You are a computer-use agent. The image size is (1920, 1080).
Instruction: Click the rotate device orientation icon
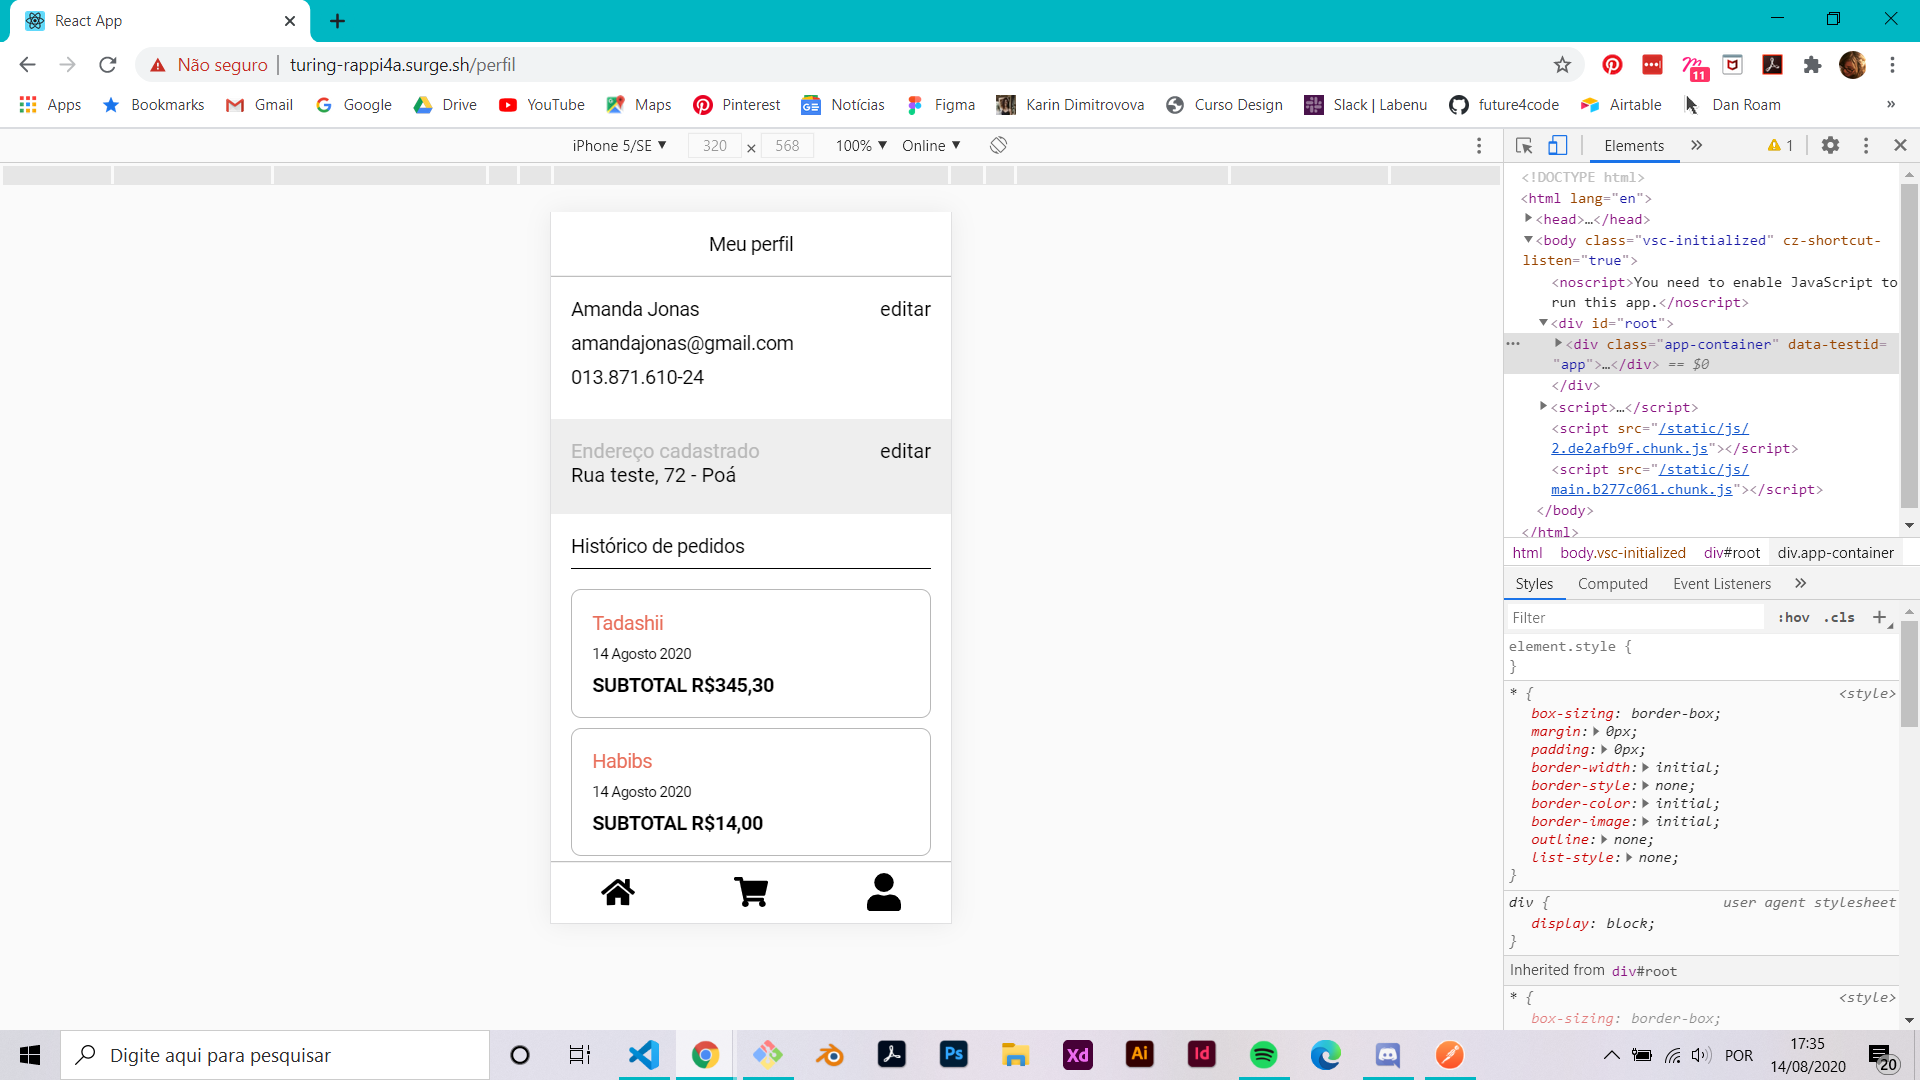click(x=998, y=146)
